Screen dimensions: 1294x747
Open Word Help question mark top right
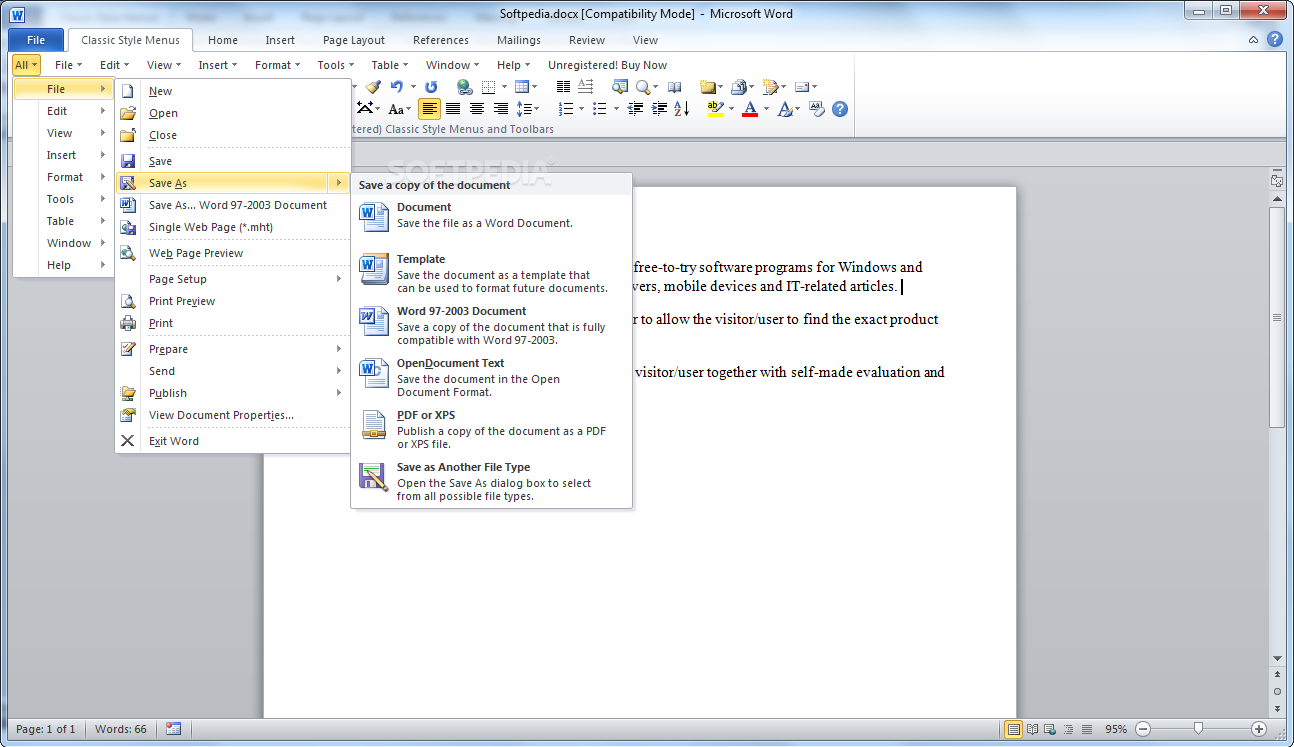click(1275, 39)
